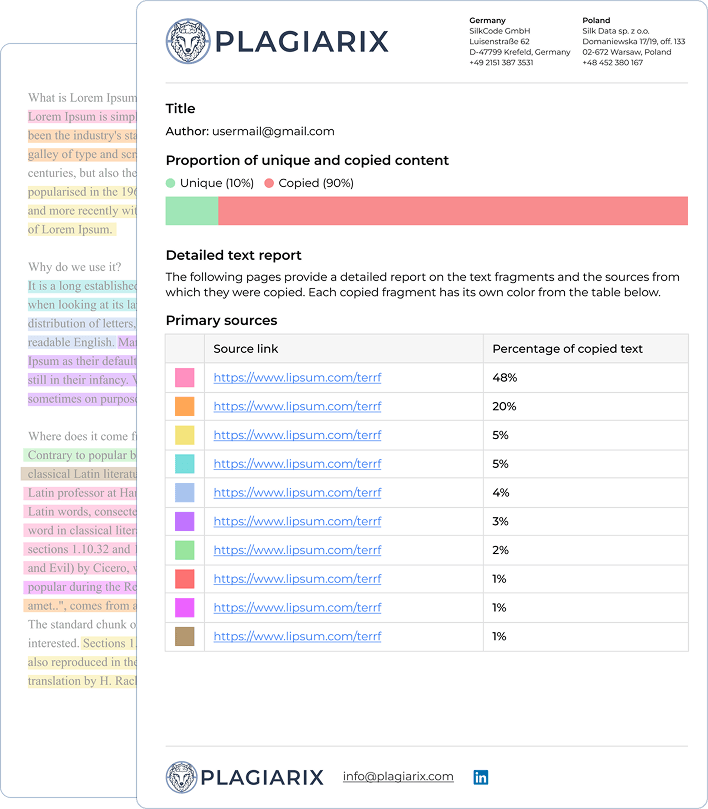Click the 'Primary sources' heading

coord(221,320)
